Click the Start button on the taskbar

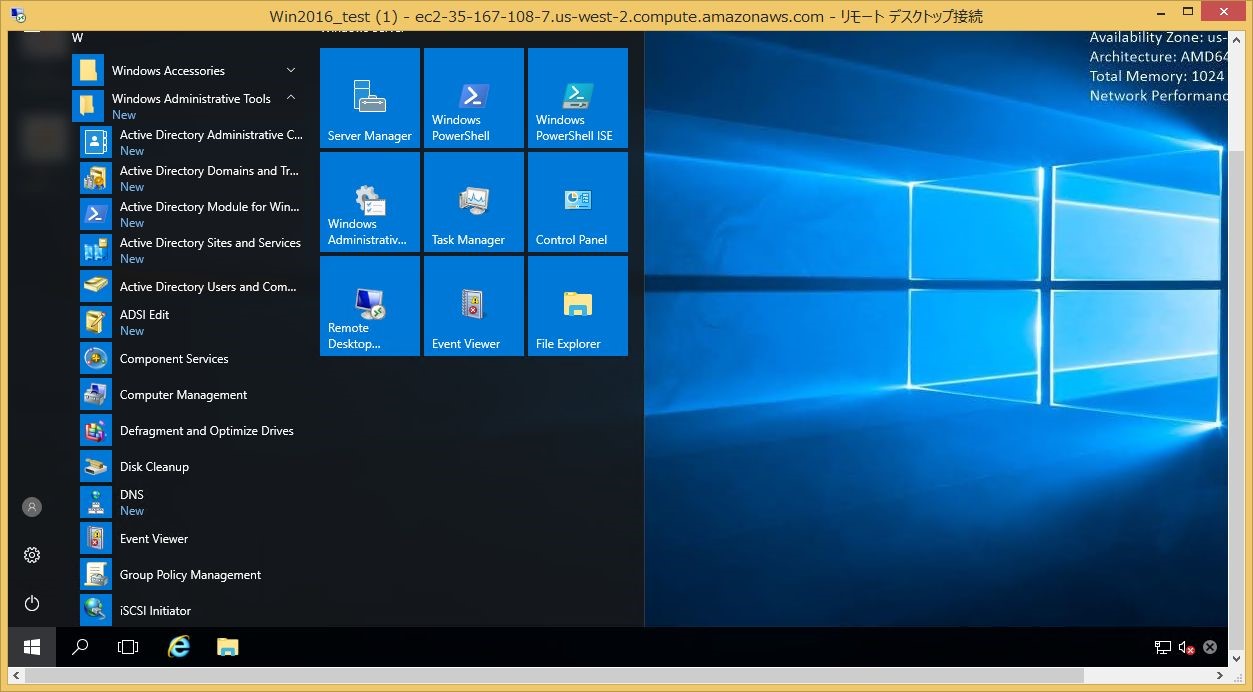32,647
